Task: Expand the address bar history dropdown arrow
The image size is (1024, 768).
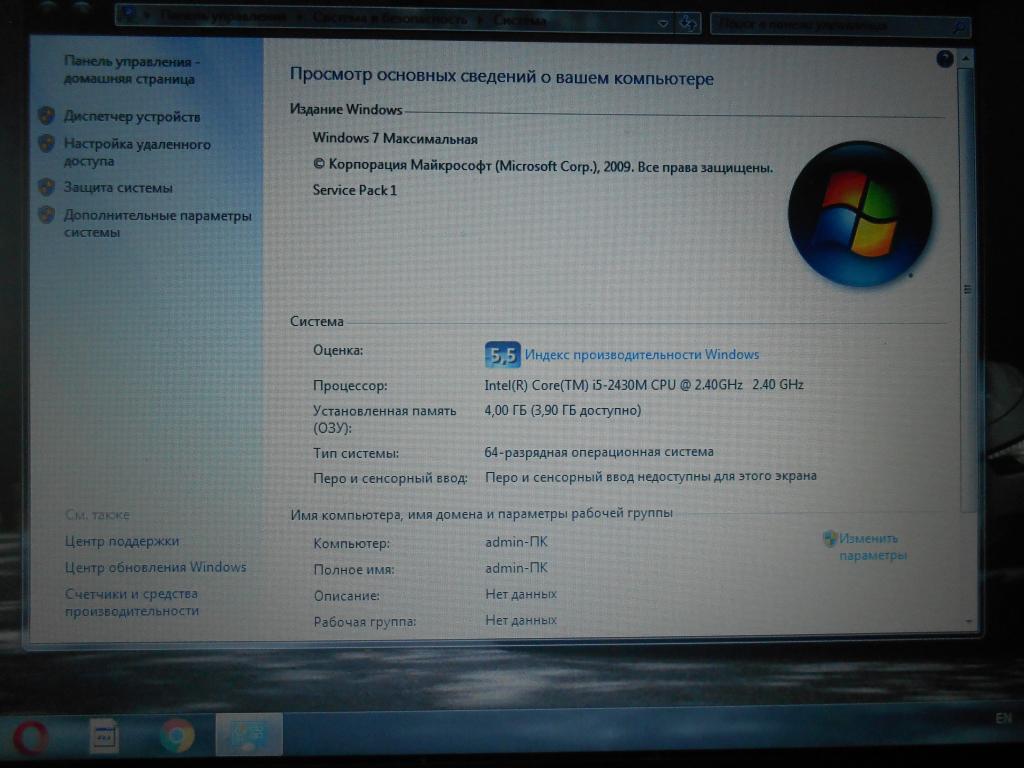Action: tap(663, 24)
